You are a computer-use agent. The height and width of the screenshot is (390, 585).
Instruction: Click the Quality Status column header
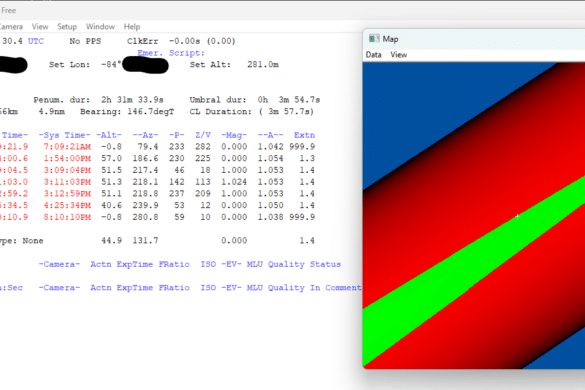(304, 264)
